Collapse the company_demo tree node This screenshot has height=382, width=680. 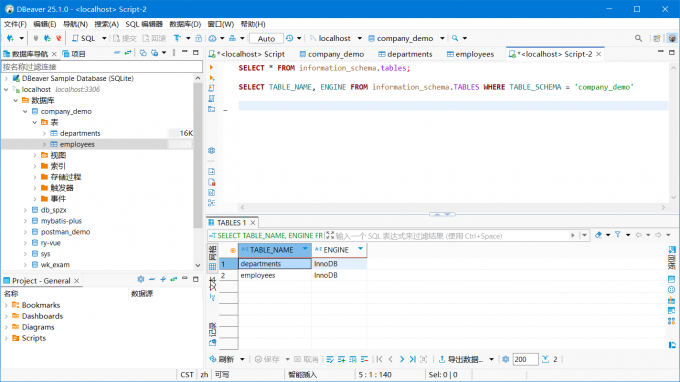(25, 111)
